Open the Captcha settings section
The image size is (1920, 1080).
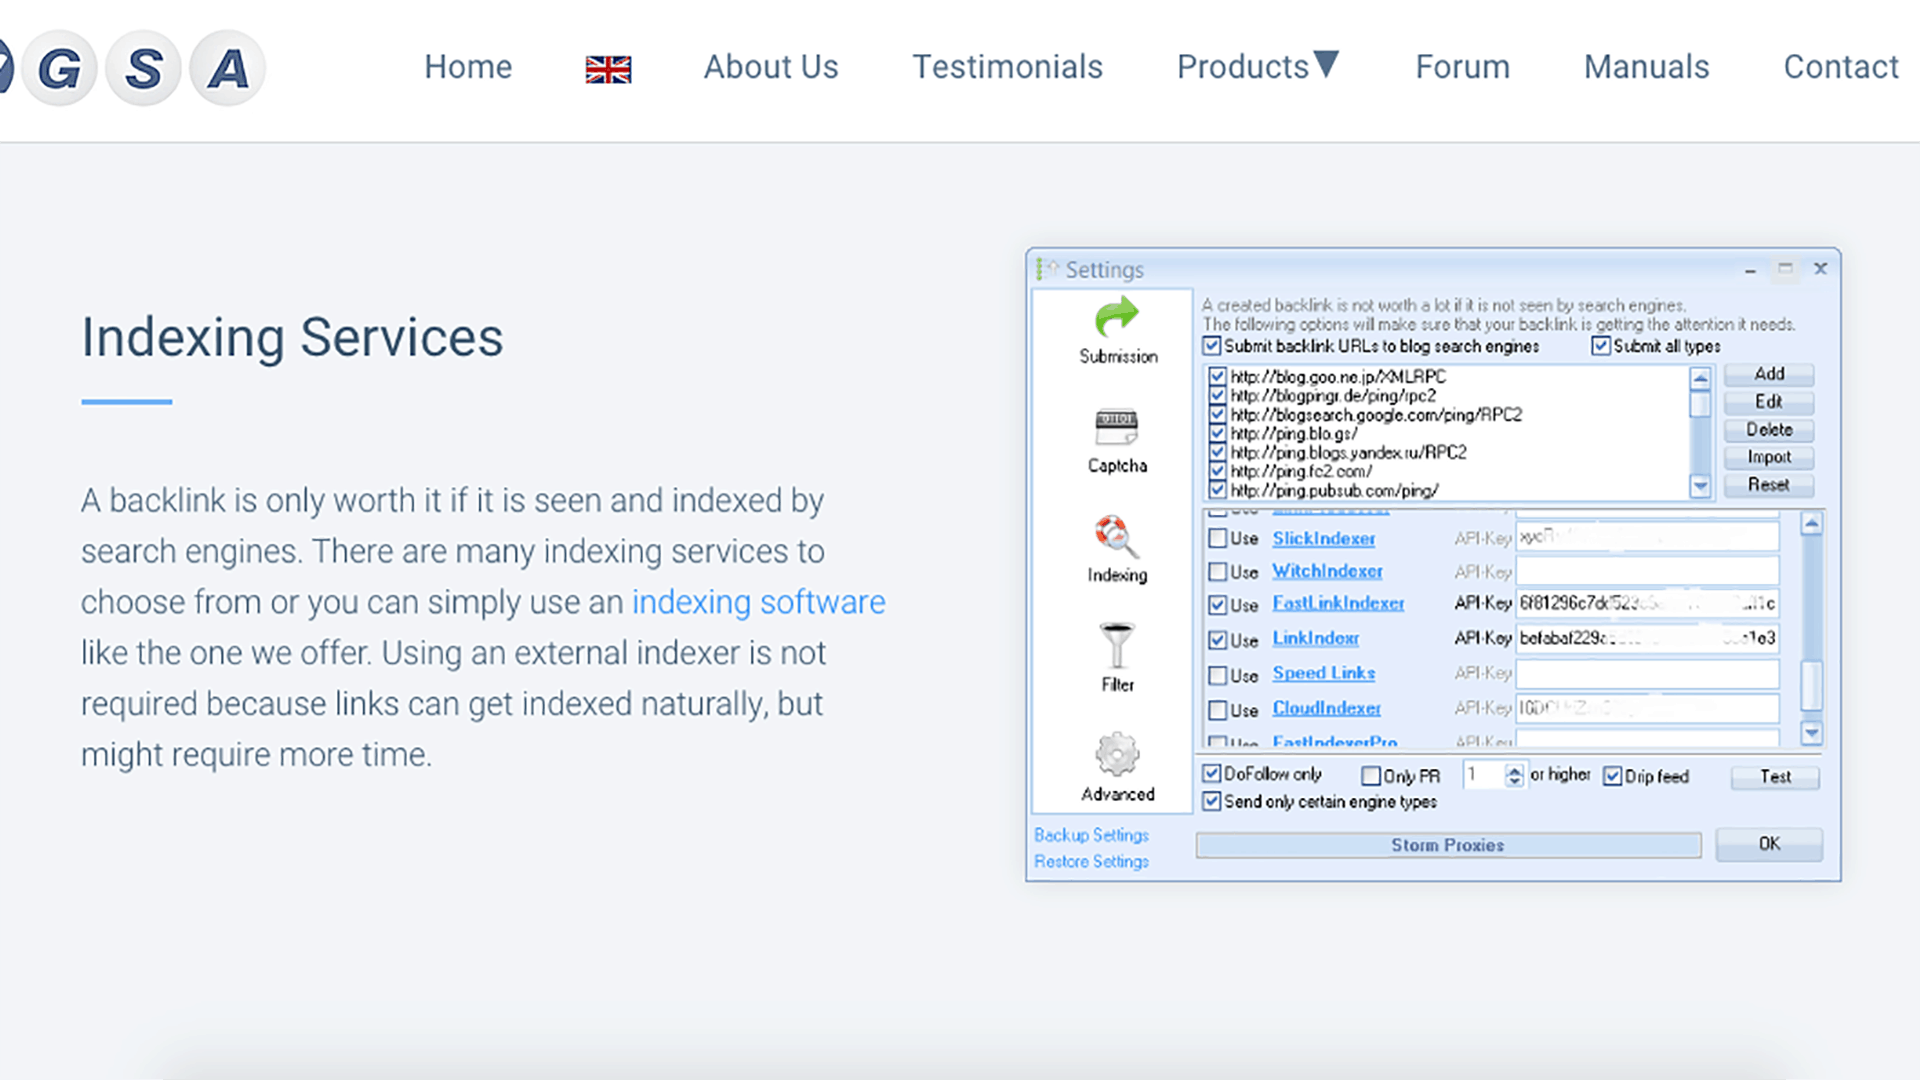(x=1117, y=441)
